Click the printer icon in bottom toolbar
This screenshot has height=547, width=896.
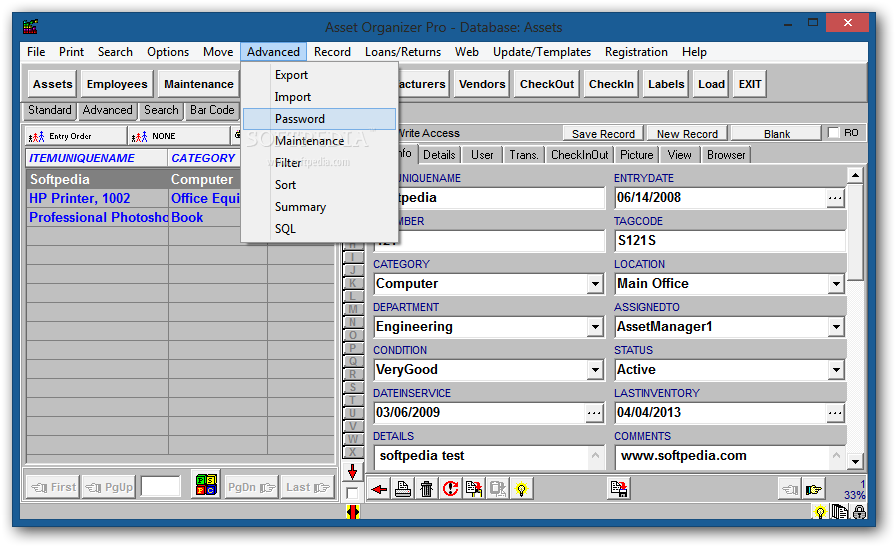pyautogui.click(x=403, y=489)
